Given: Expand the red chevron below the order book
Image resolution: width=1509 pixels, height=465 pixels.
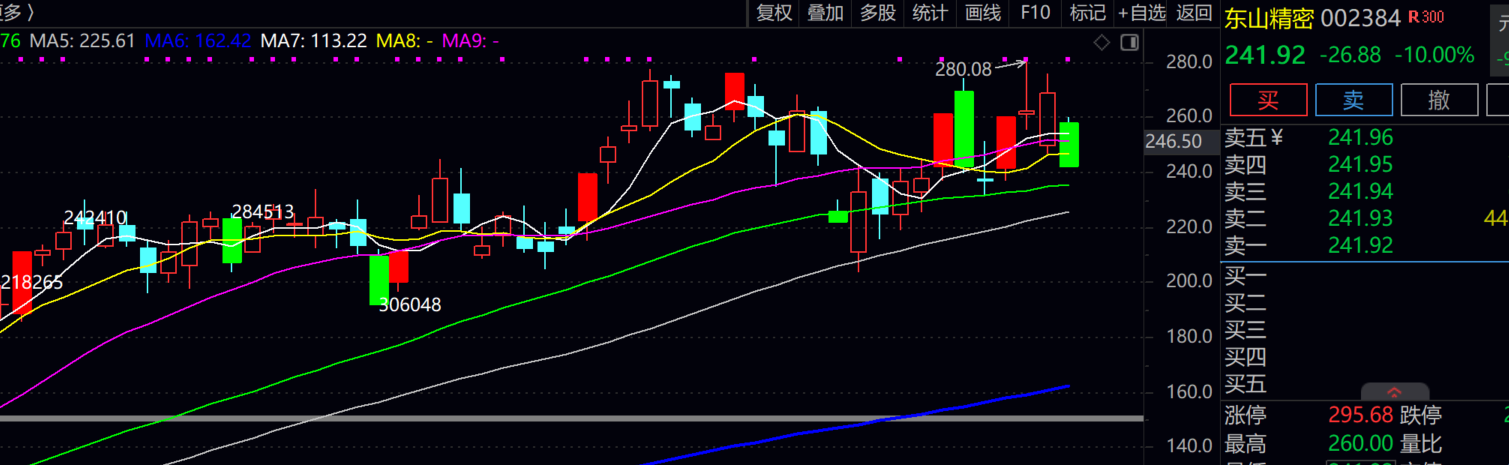Looking at the screenshot, I should pyautogui.click(x=1395, y=393).
